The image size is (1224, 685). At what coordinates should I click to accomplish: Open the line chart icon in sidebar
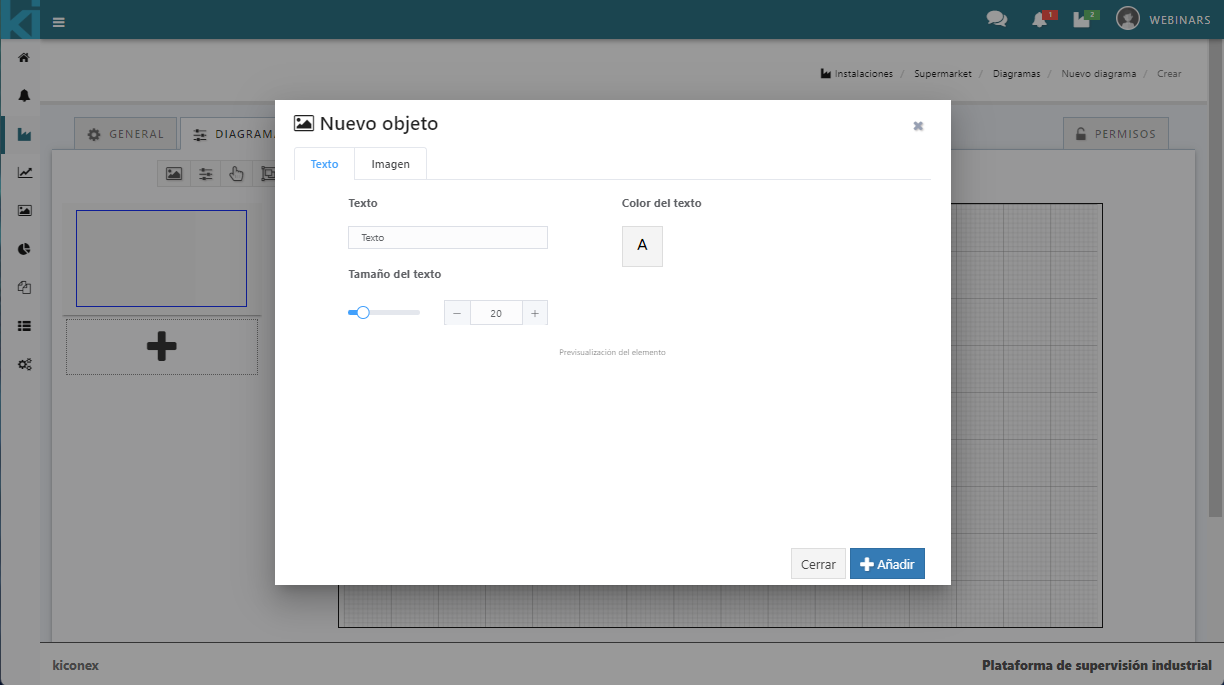24,172
